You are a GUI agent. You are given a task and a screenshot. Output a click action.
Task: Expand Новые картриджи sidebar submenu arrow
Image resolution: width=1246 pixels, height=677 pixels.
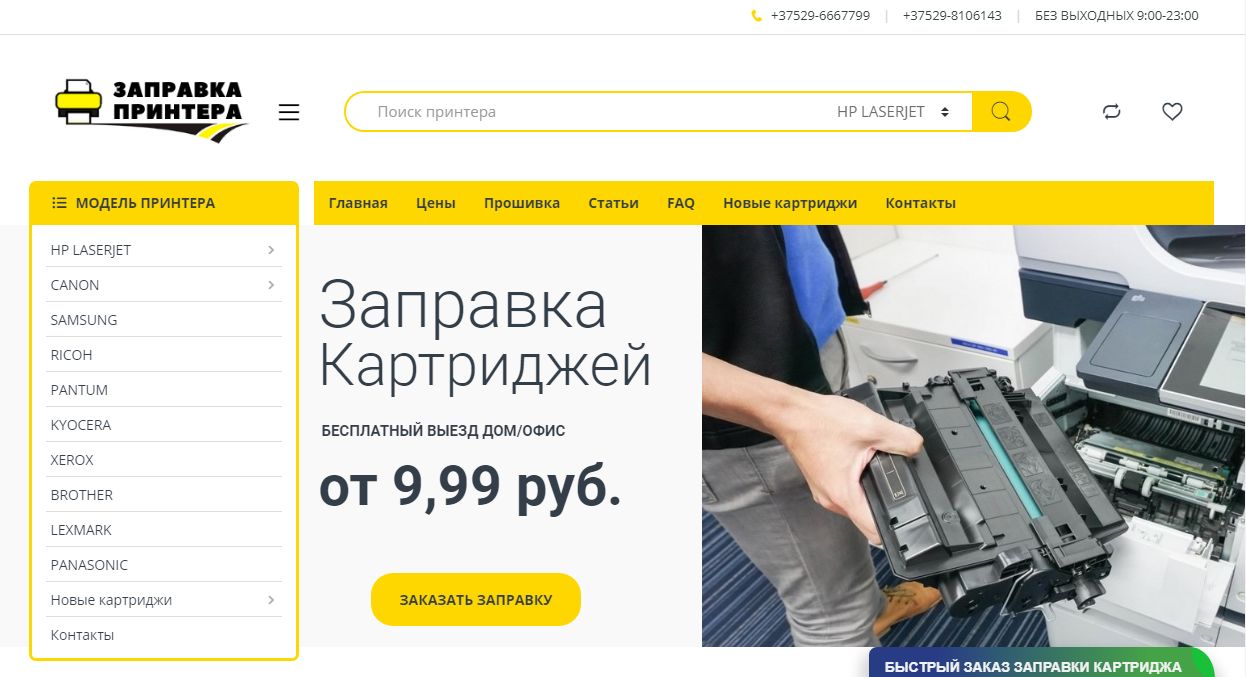pyautogui.click(x=271, y=600)
